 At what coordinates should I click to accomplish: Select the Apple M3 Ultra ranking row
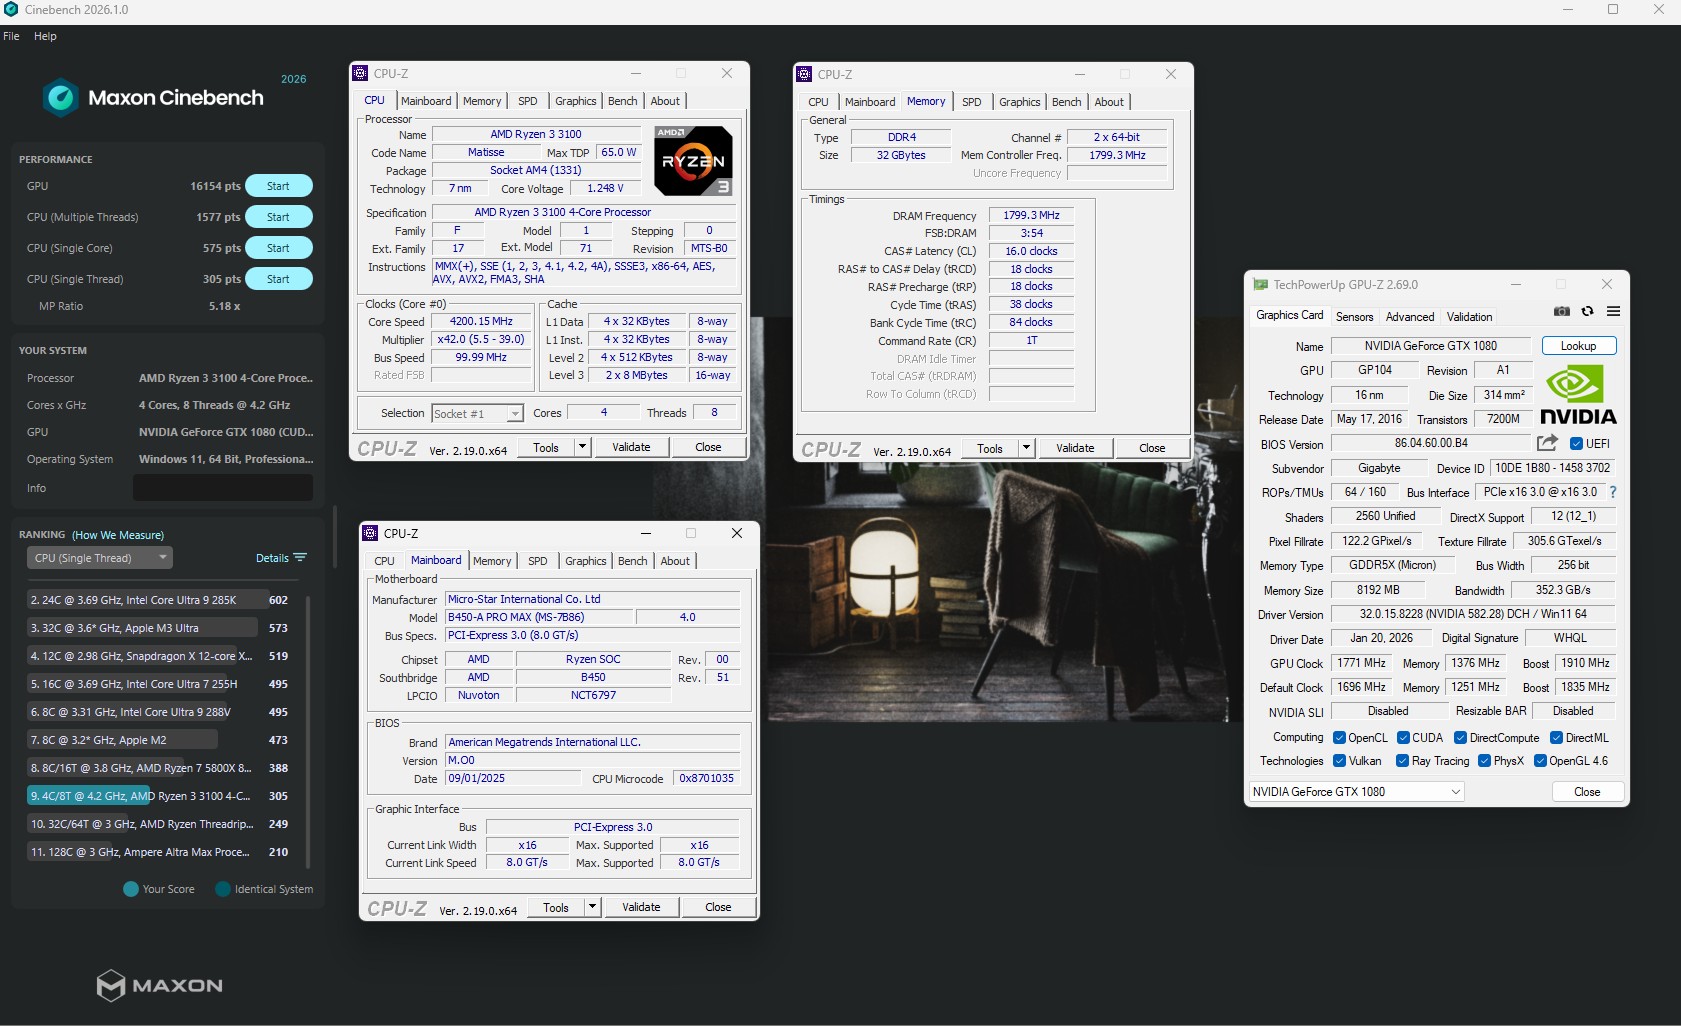click(161, 628)
